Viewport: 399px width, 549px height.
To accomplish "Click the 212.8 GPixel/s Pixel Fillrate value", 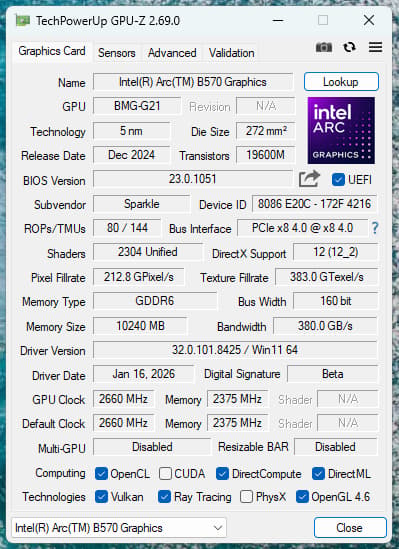I will (x=139, y=277).
